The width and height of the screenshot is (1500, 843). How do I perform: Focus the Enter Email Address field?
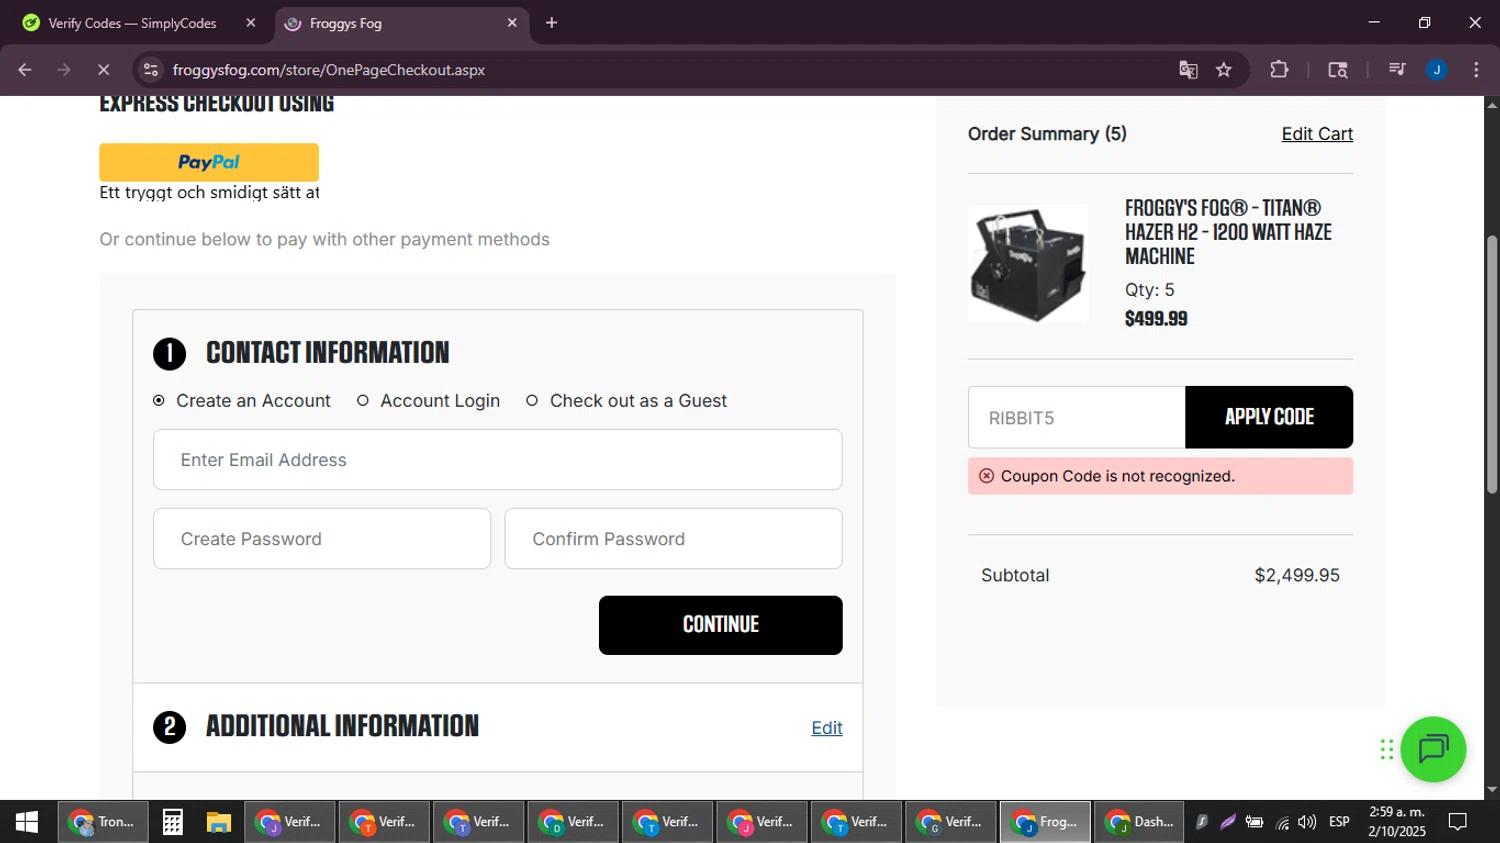tap(497, 460)
